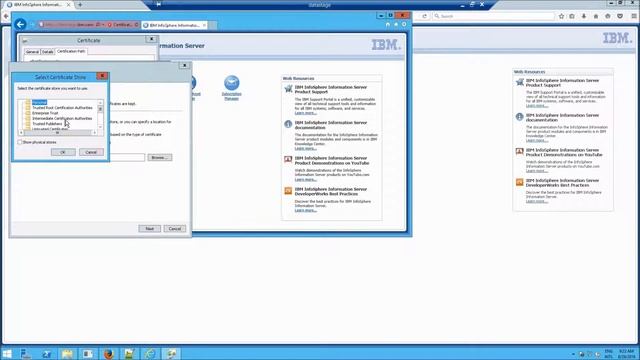The image size is (640, 360).
Task: Click the taskbar clock and date
Action: click(626, 353)
